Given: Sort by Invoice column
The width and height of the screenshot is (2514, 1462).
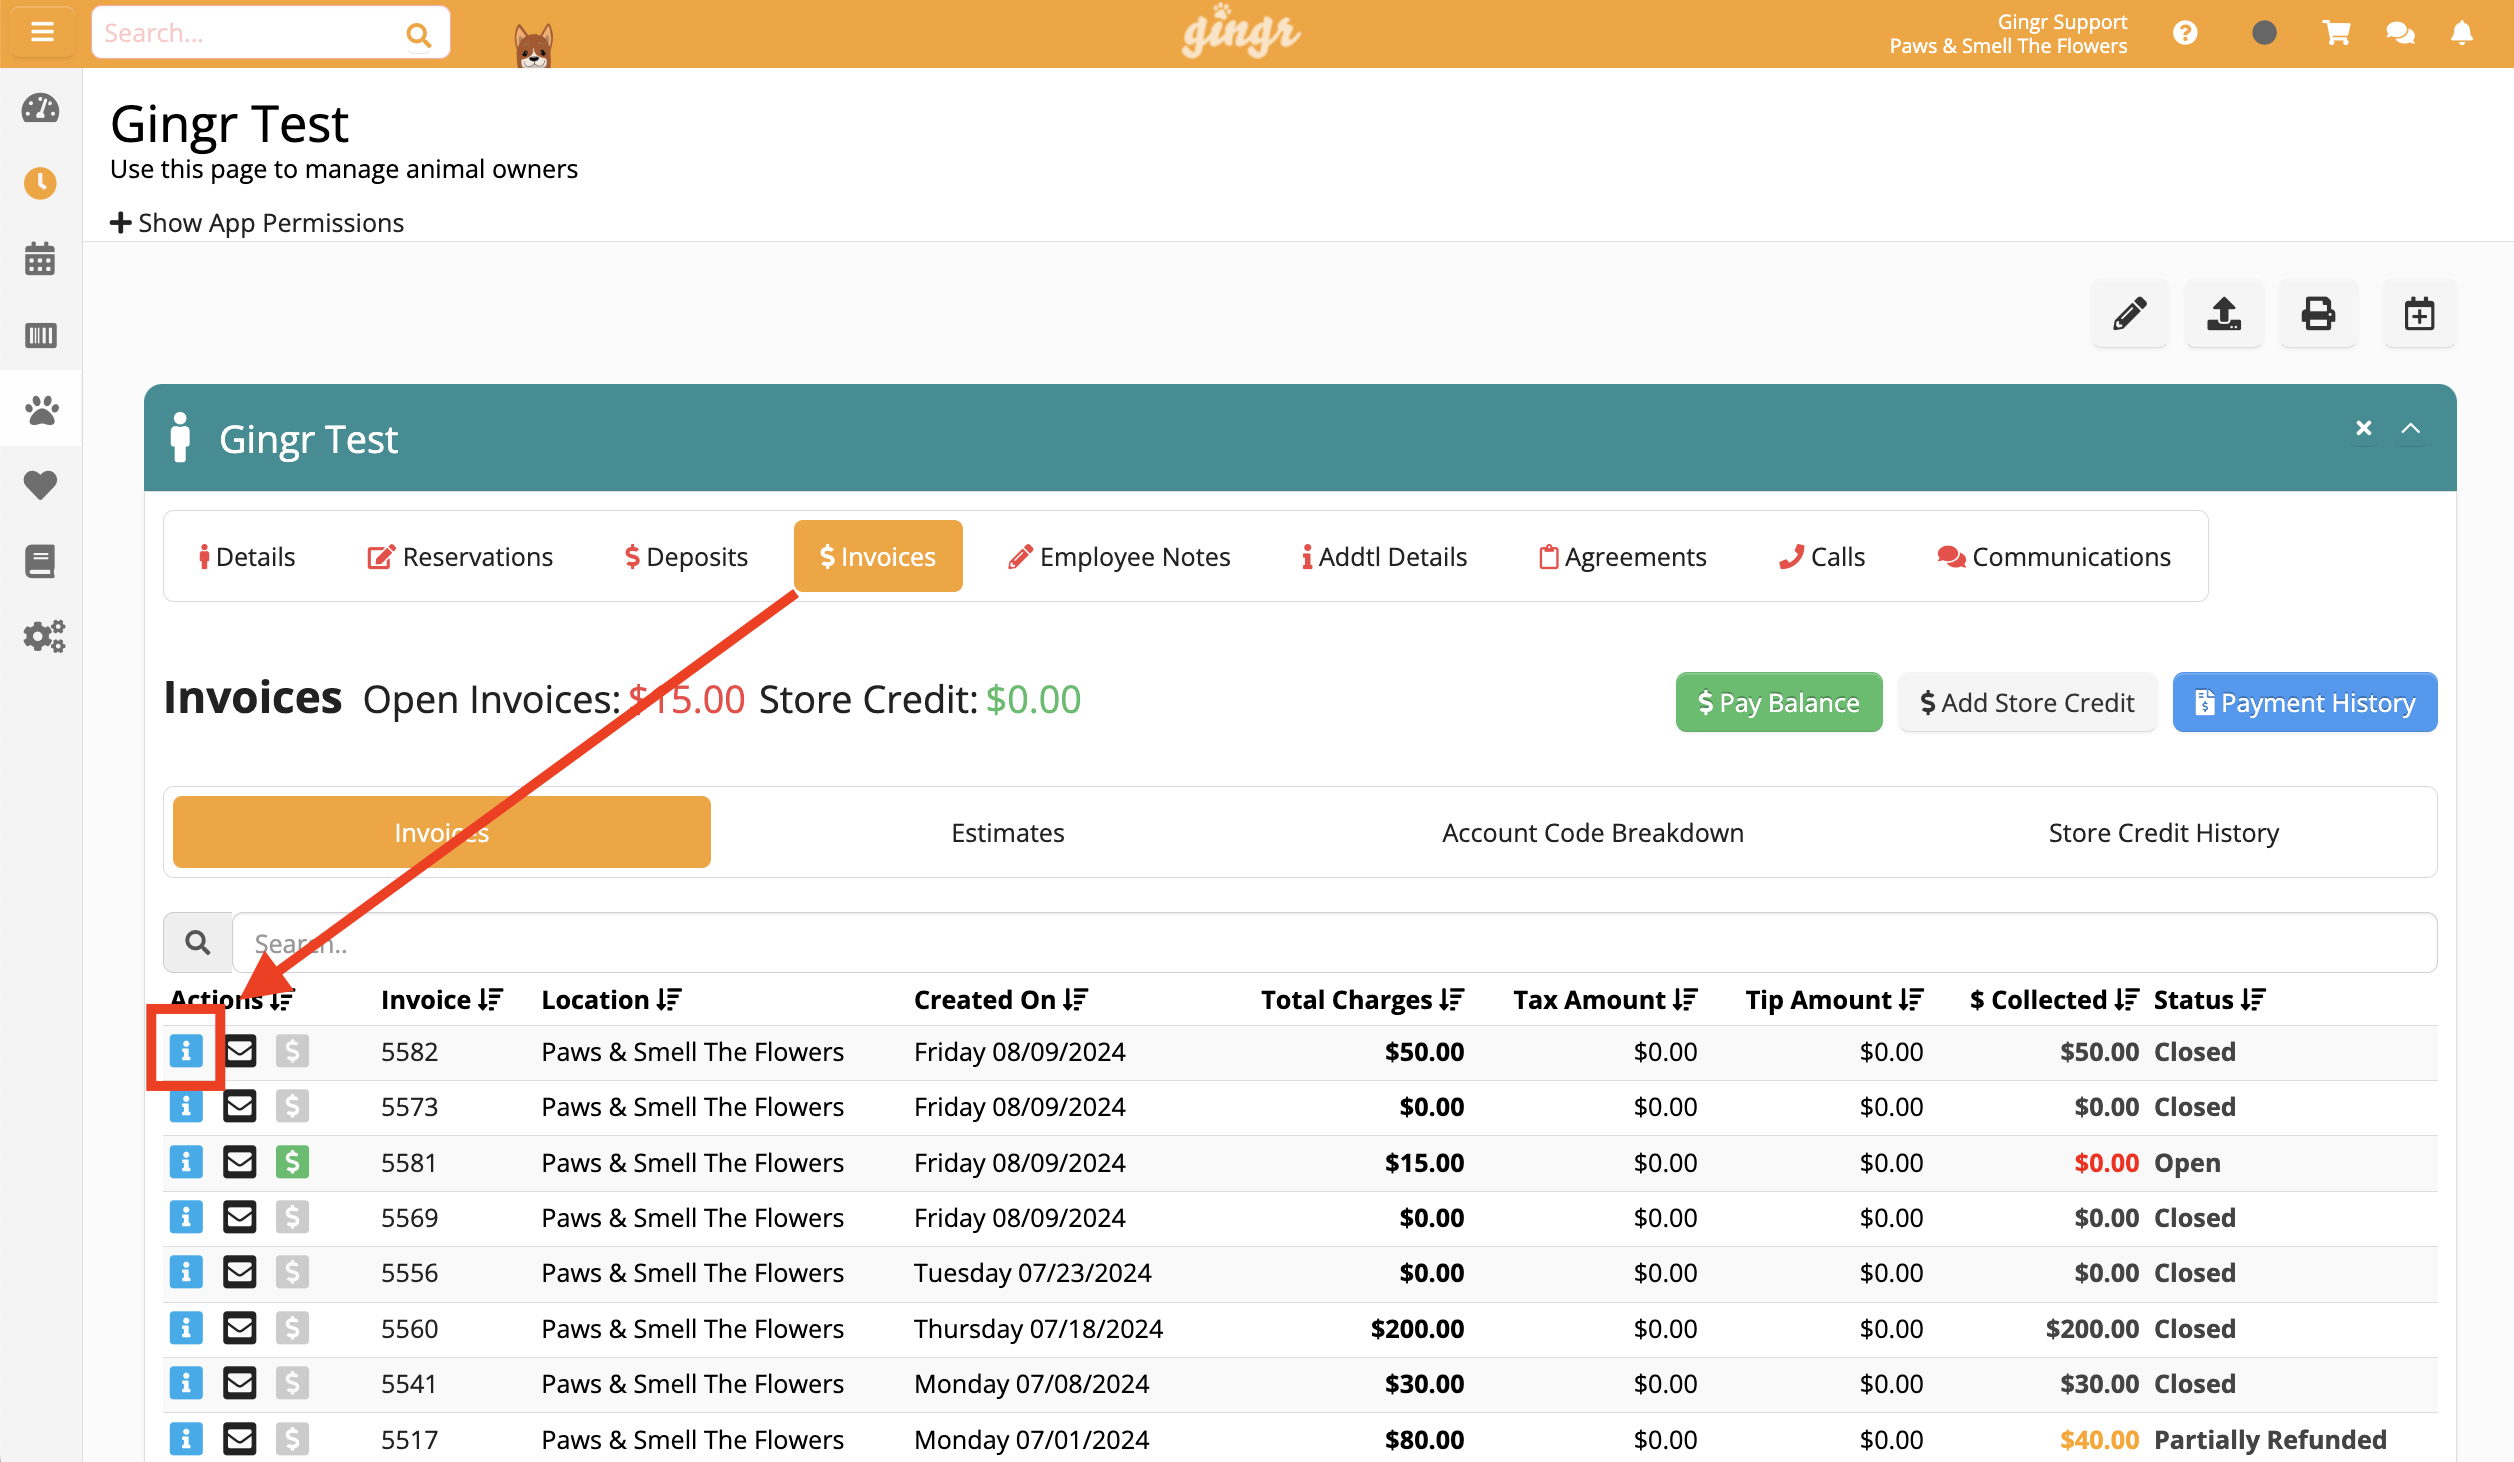Looking at the screenshot, I should coord(442,1000).
